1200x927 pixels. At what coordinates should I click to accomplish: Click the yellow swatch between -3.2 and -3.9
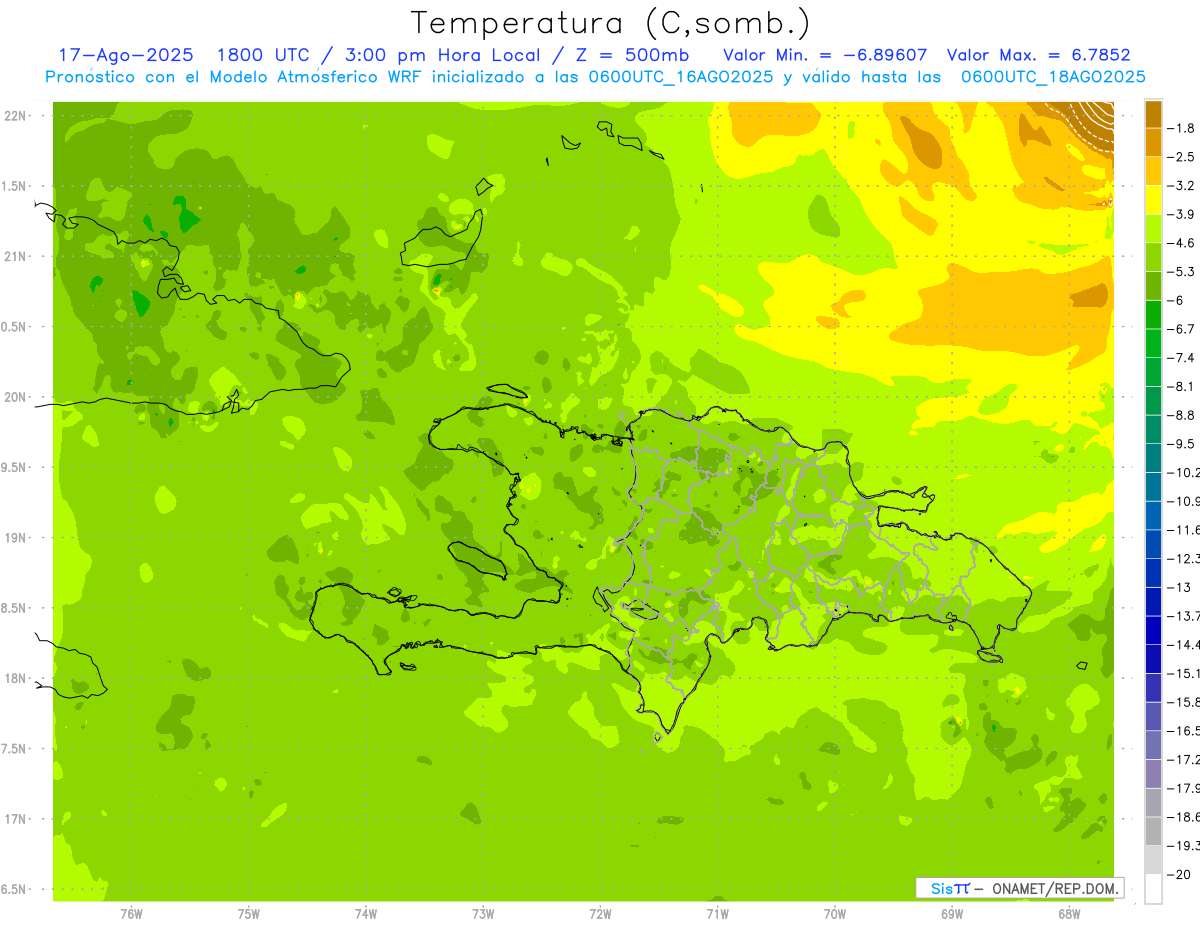pos(1153,200)
